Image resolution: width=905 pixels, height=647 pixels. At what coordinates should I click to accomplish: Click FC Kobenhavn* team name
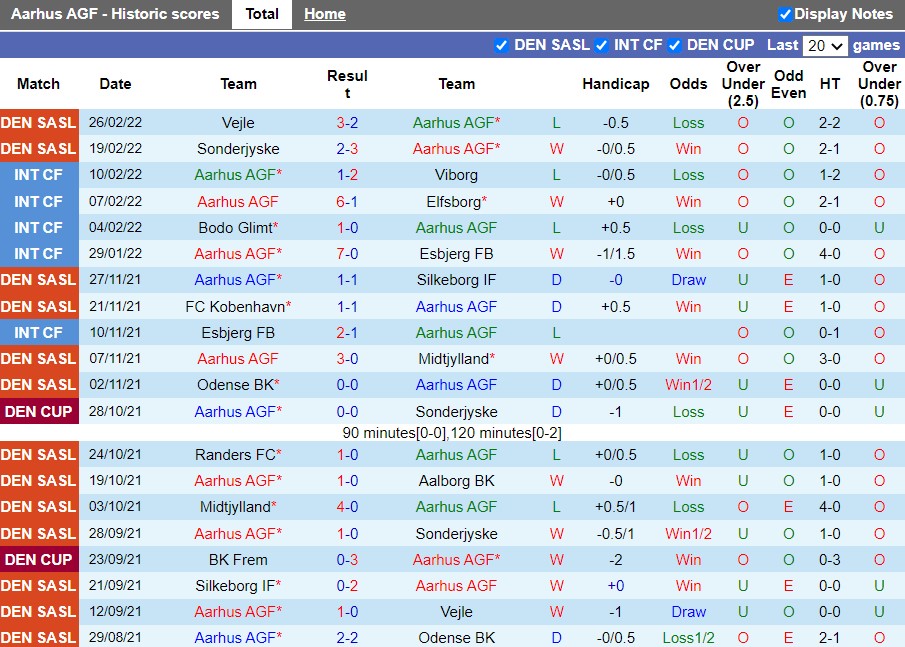click(238, 306)
